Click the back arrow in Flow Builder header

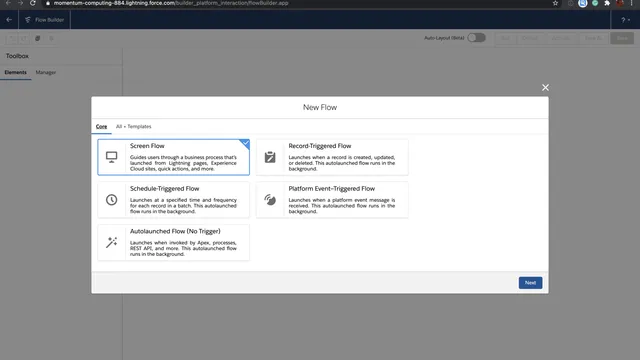point(9,20)
